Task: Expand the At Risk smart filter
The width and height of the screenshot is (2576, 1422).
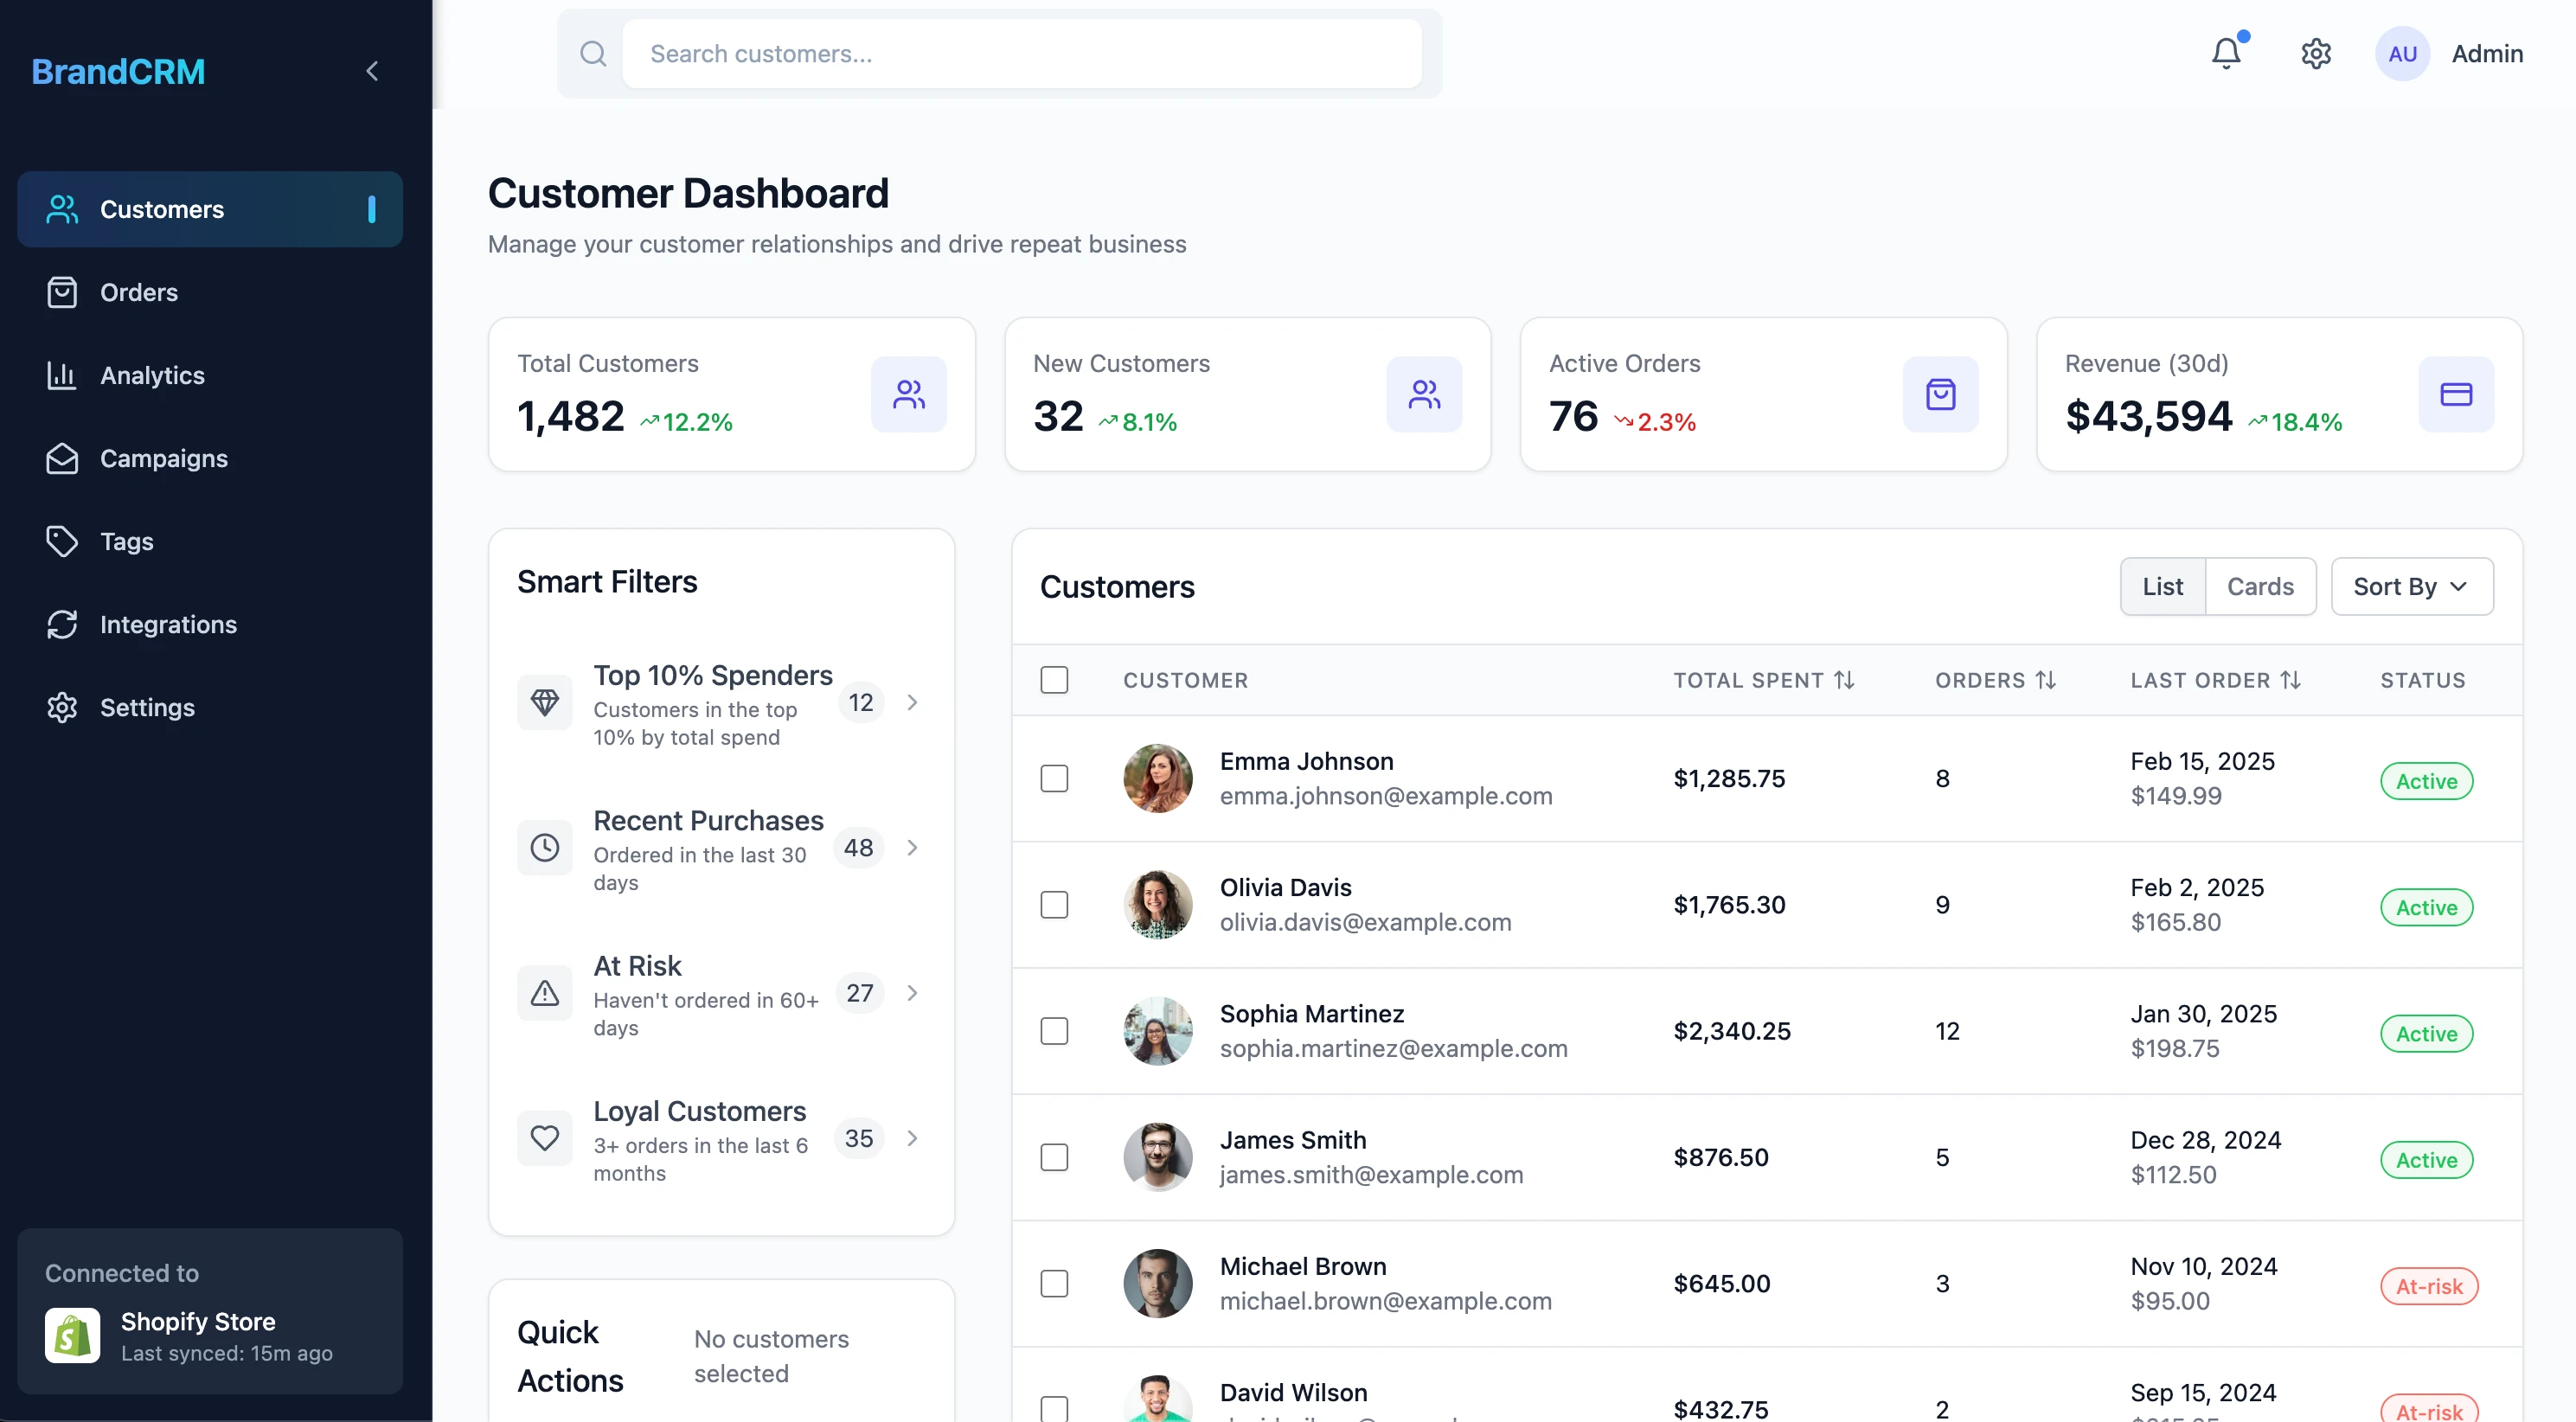Action: point(911,993)
